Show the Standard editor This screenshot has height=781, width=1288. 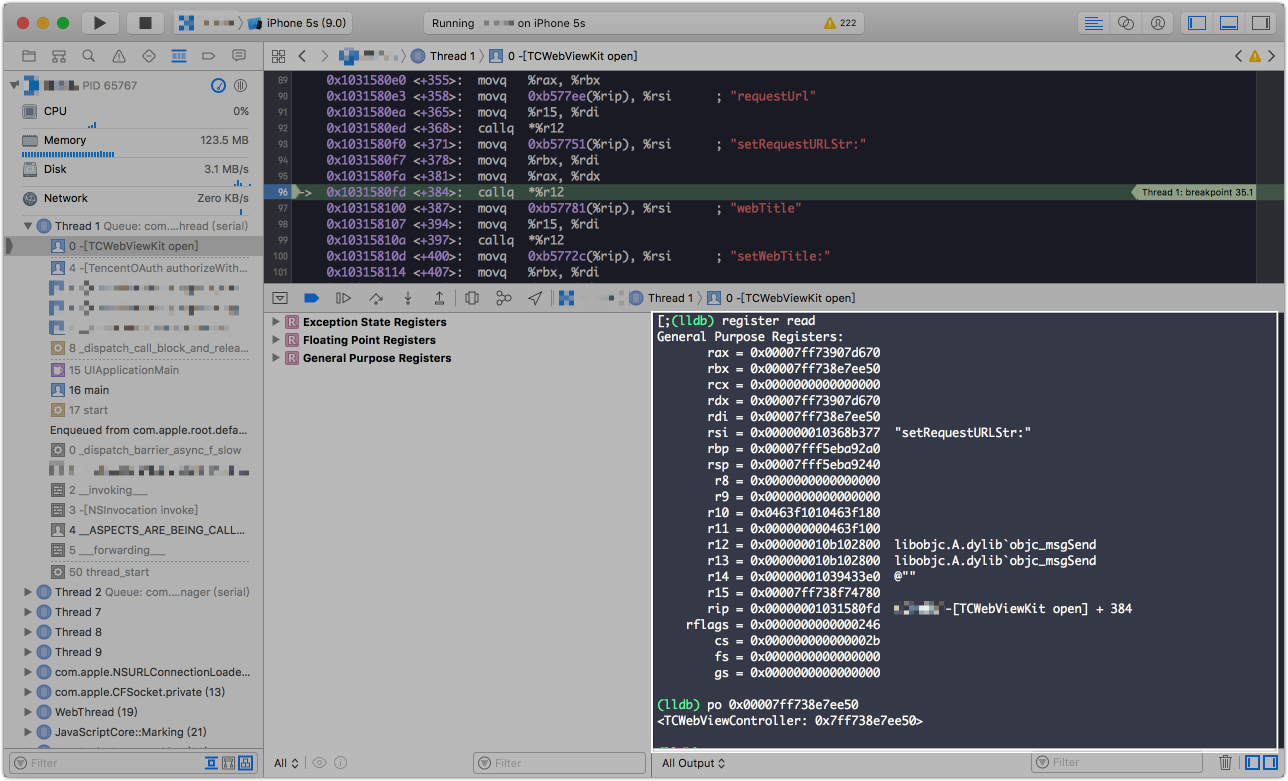1094,23
